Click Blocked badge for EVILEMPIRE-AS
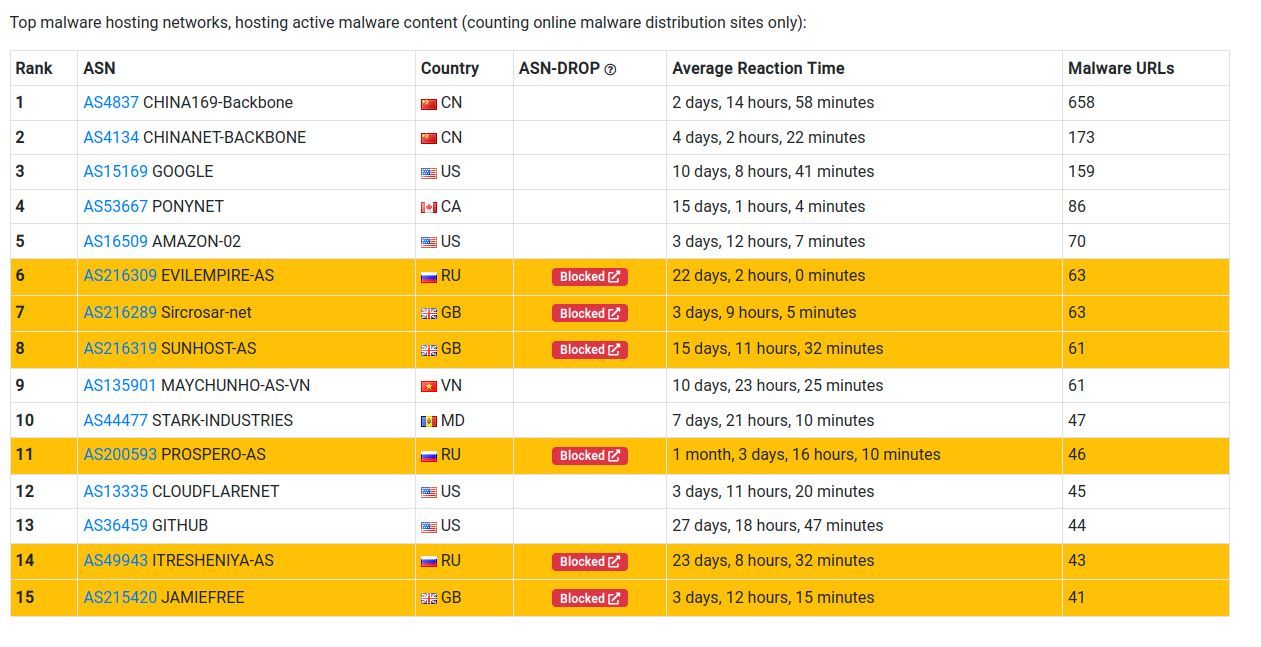The width and height of the screenshot is (1261, 647). point(589,277)
